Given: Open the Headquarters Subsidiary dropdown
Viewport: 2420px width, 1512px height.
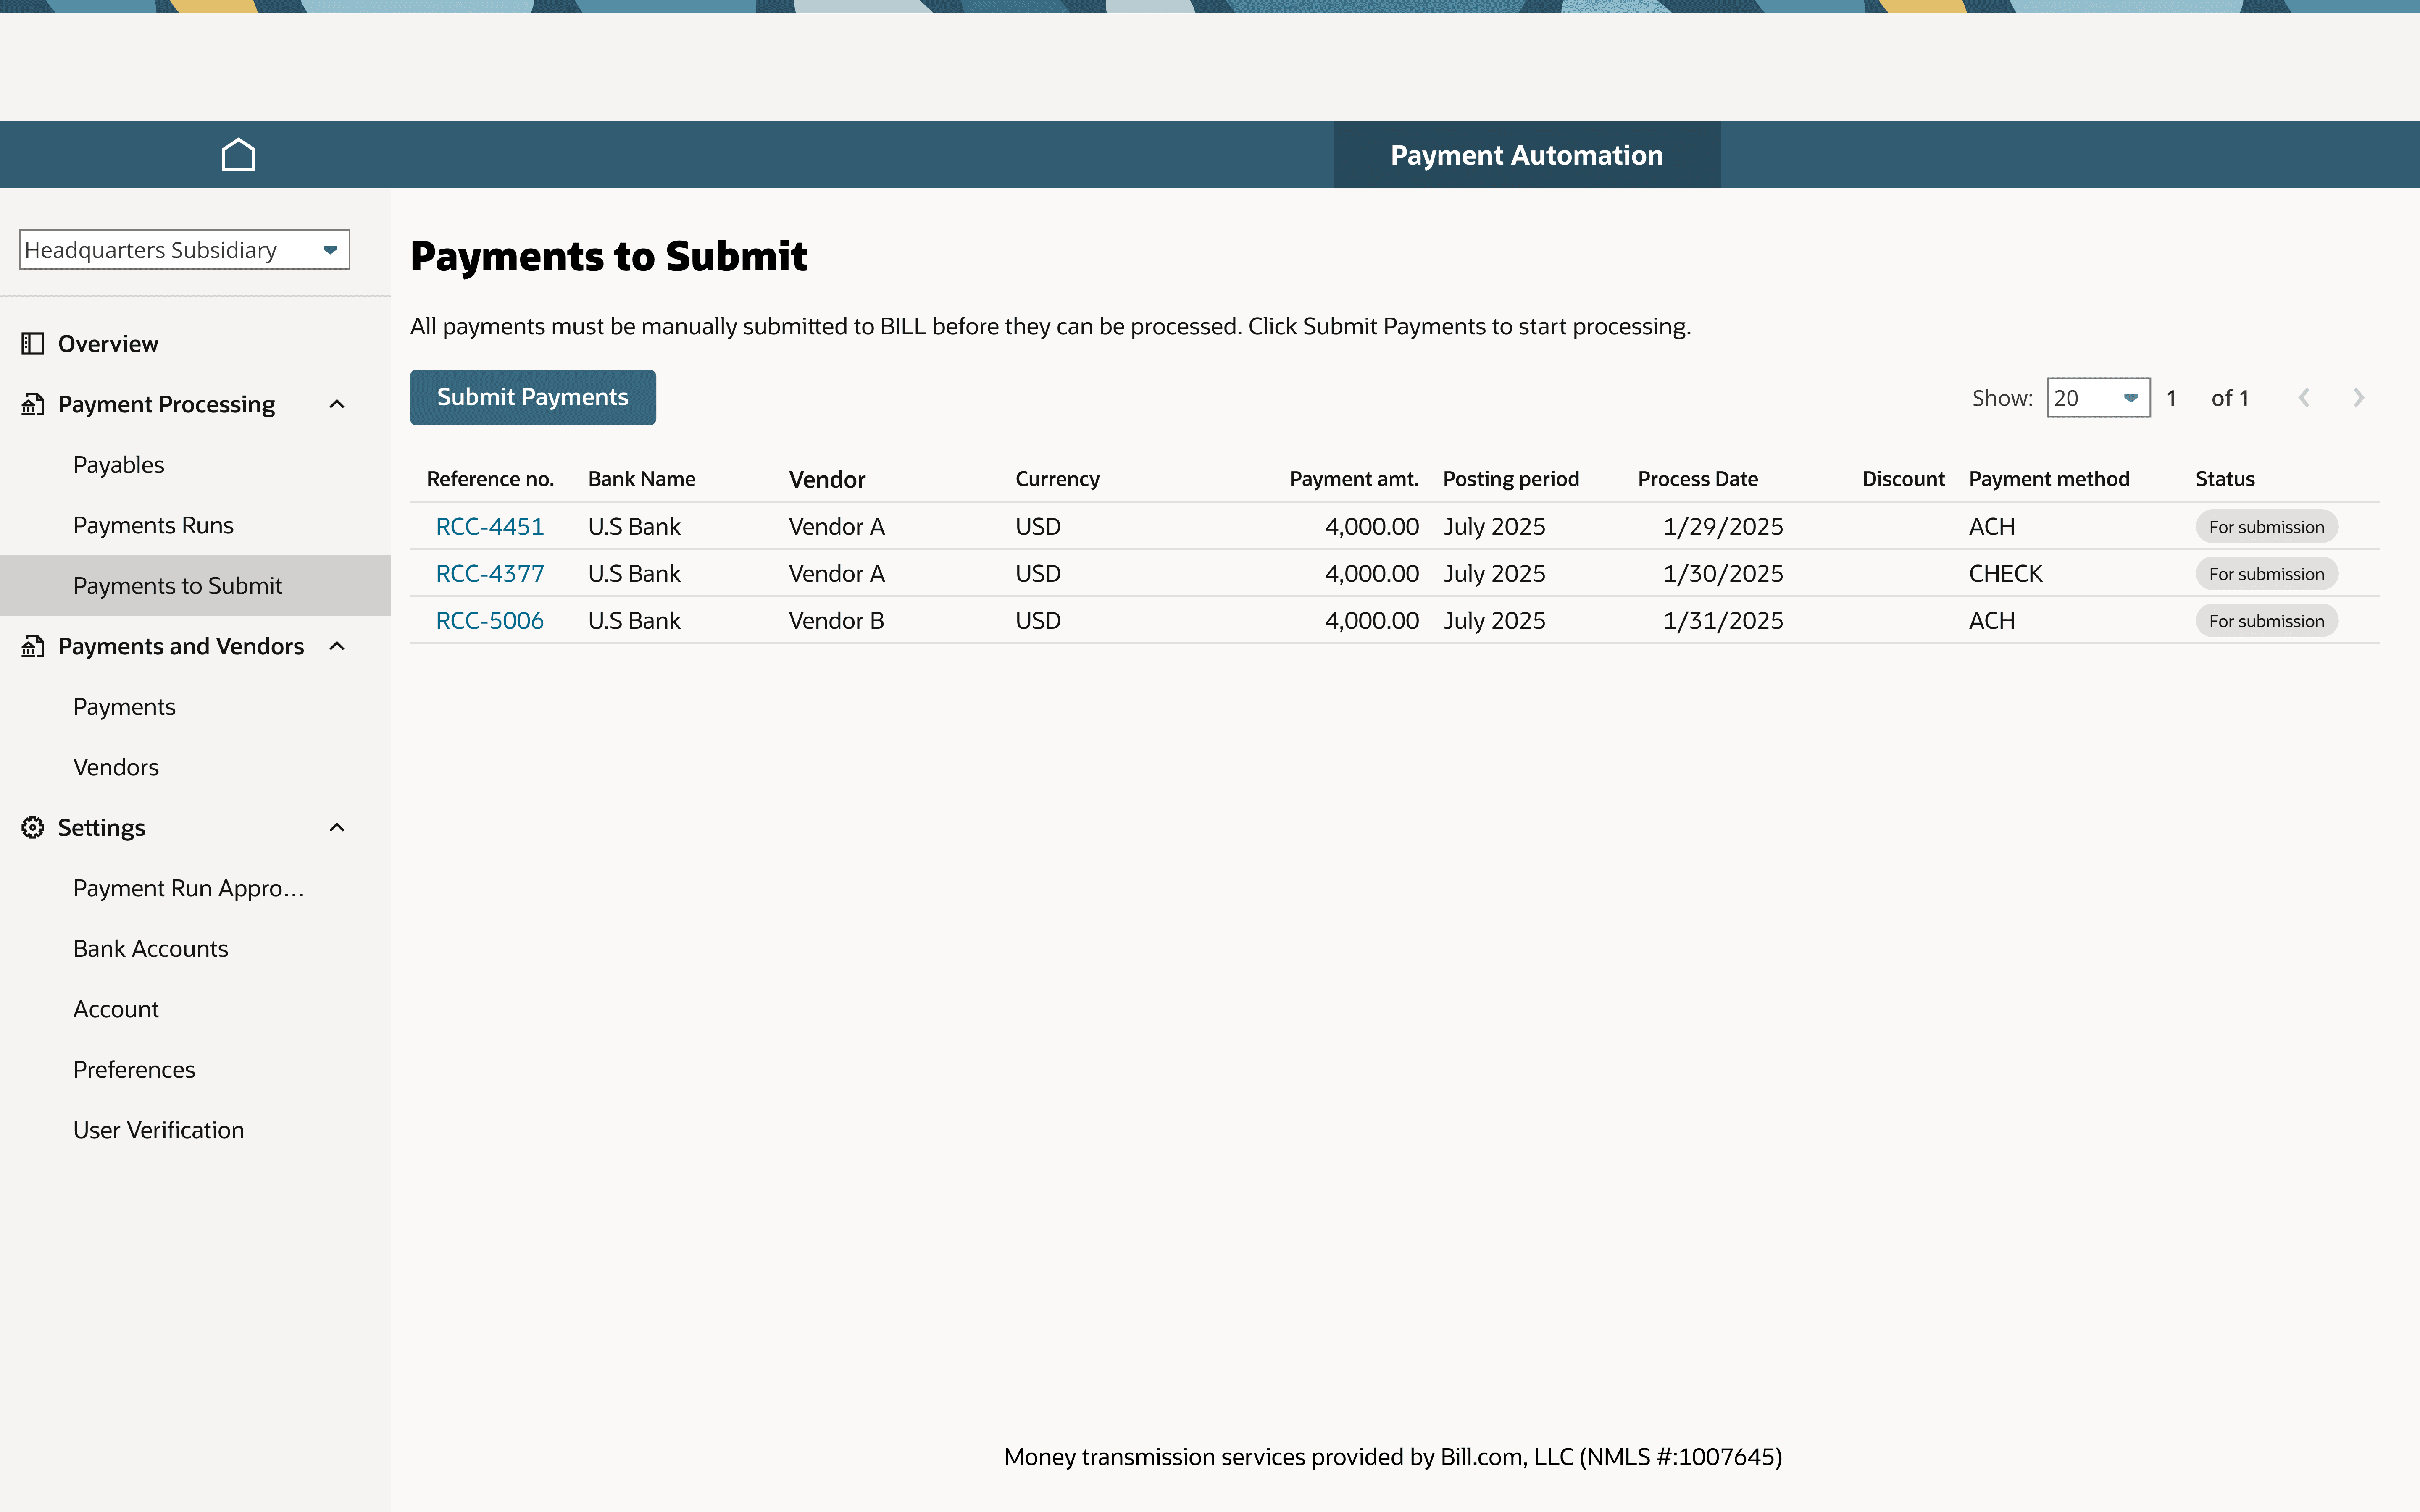Looking at the screenshot, I should pyautogui.click(x=184, y=250).
